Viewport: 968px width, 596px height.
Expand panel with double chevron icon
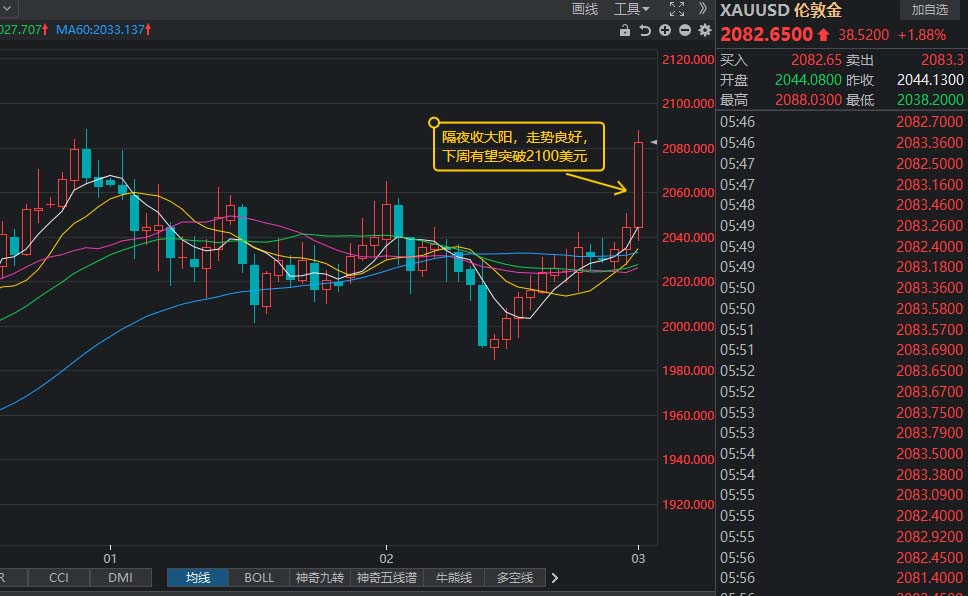tap(703, 9)
